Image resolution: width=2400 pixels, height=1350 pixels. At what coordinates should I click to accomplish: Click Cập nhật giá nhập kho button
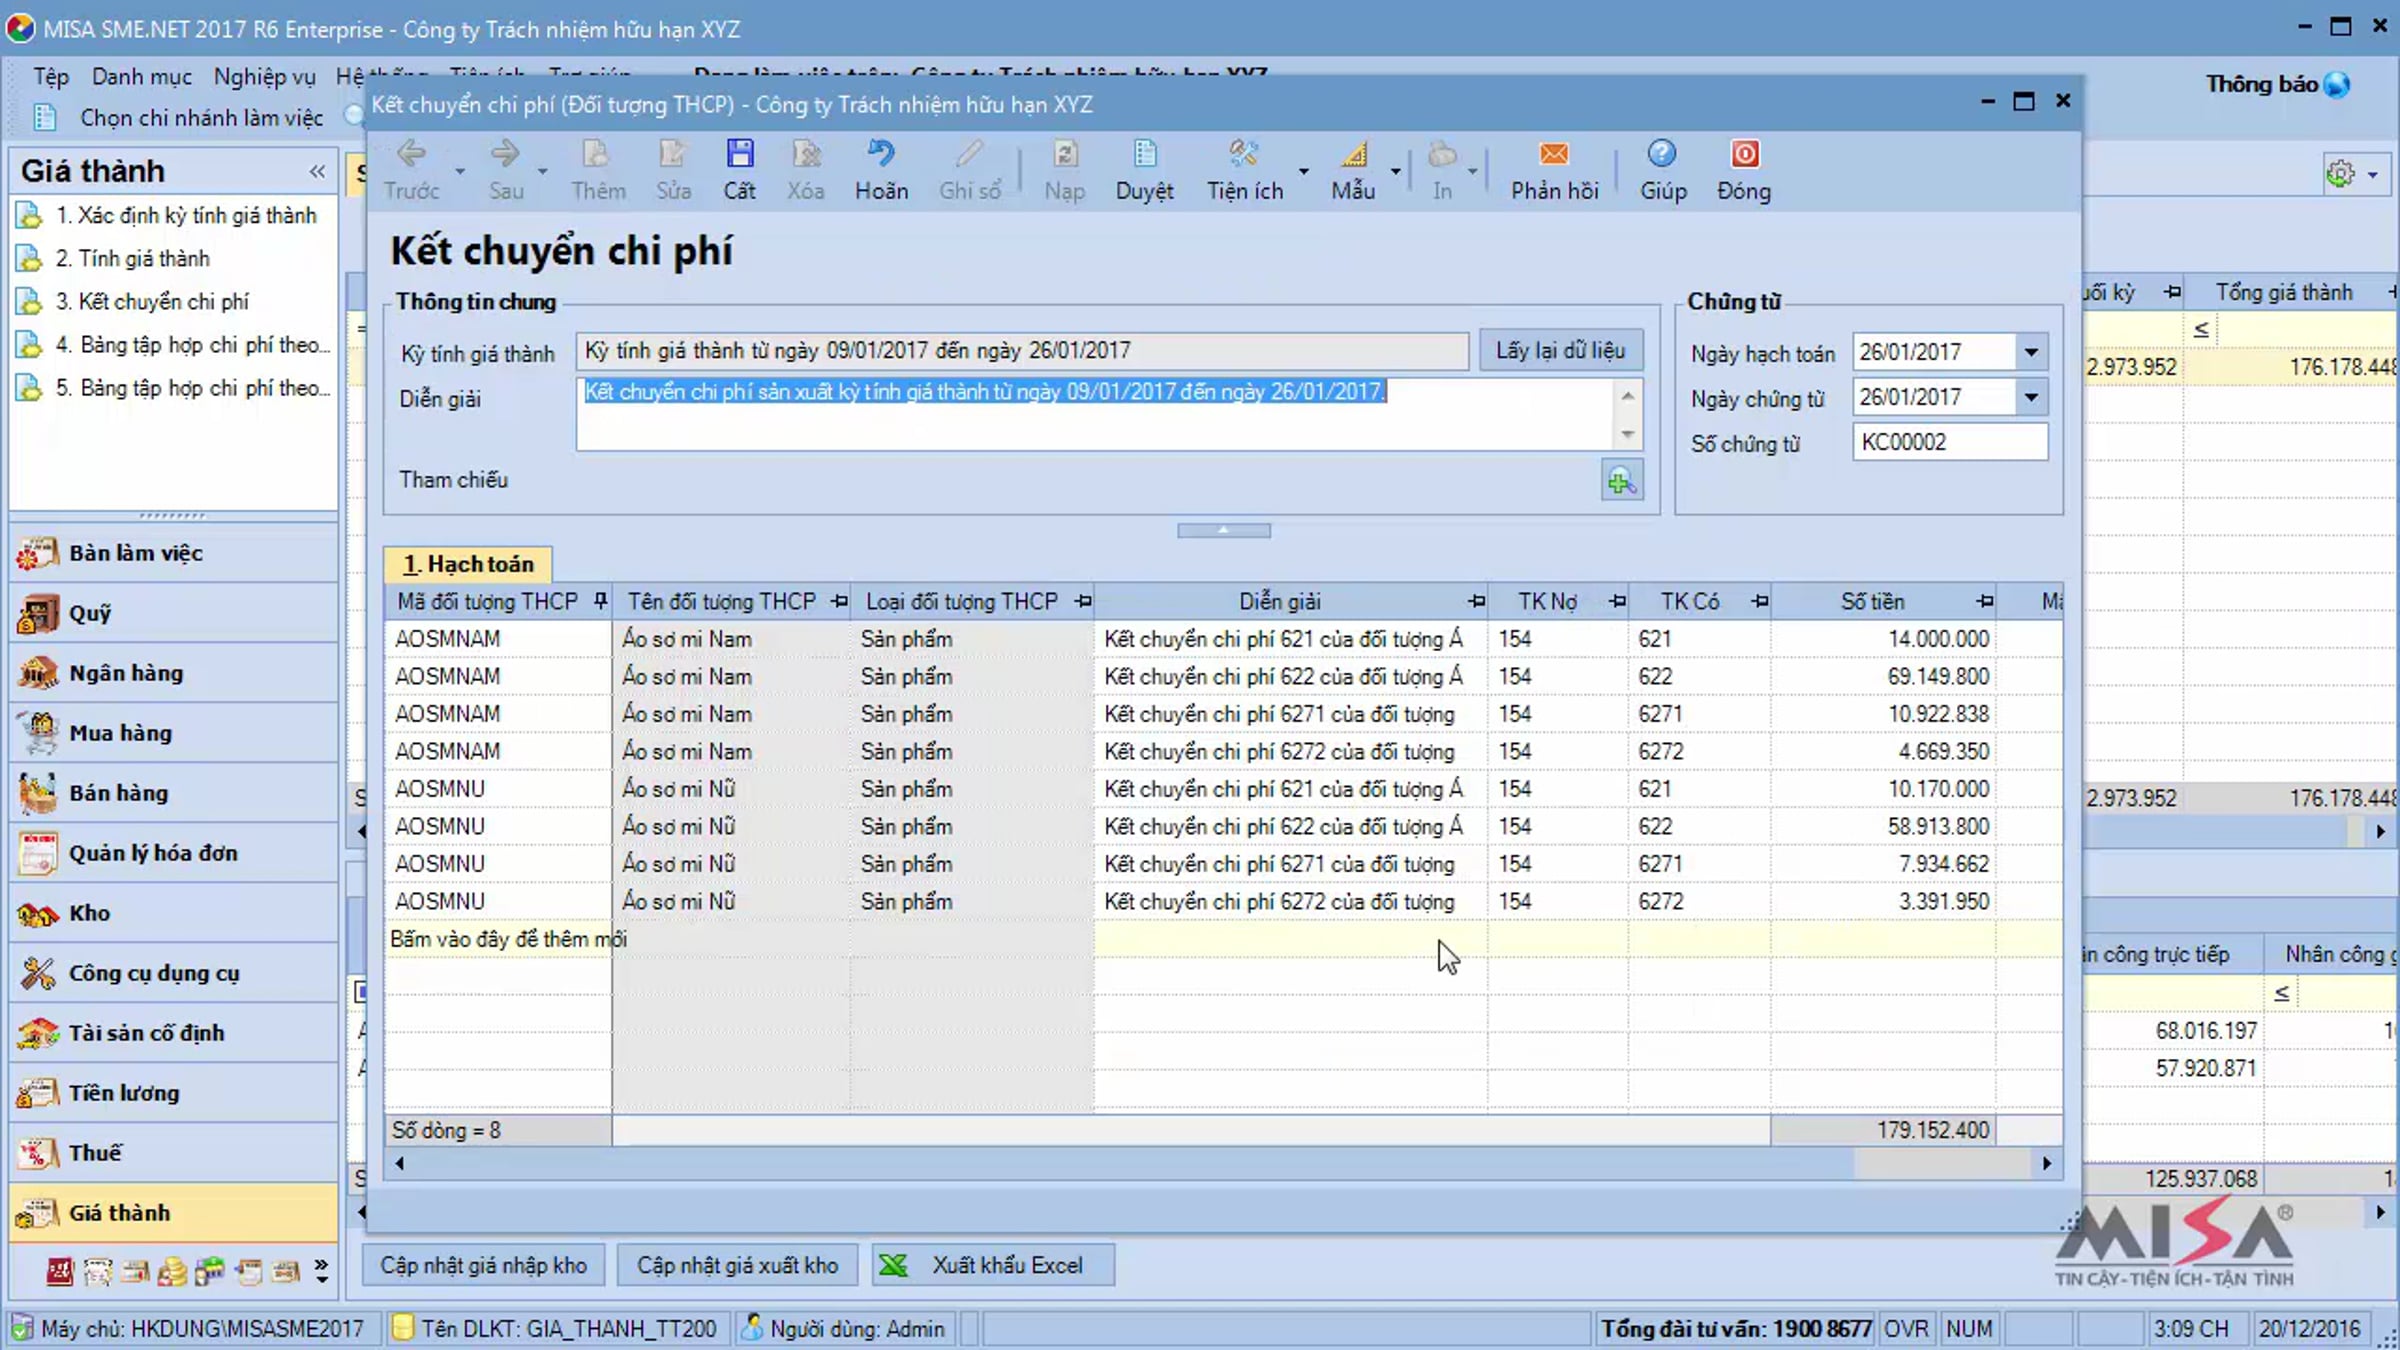tap(483, 1265)
